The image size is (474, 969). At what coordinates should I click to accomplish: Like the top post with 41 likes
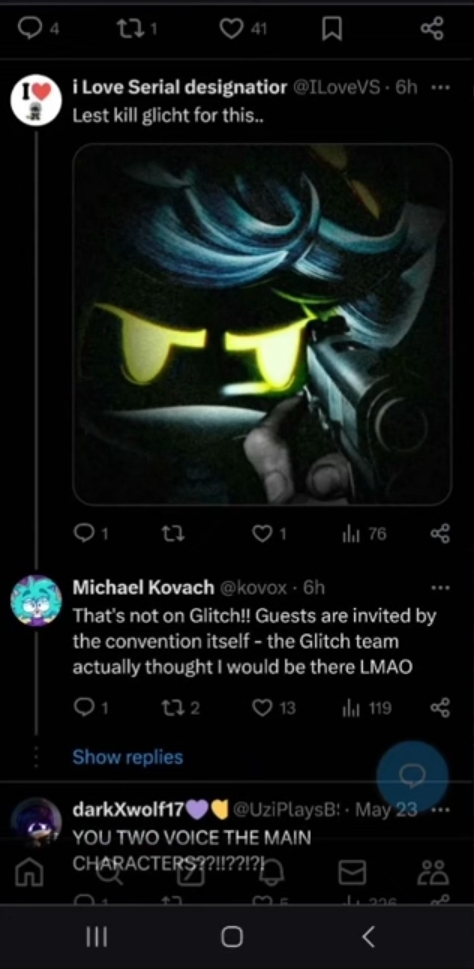(x=231, y=28)
